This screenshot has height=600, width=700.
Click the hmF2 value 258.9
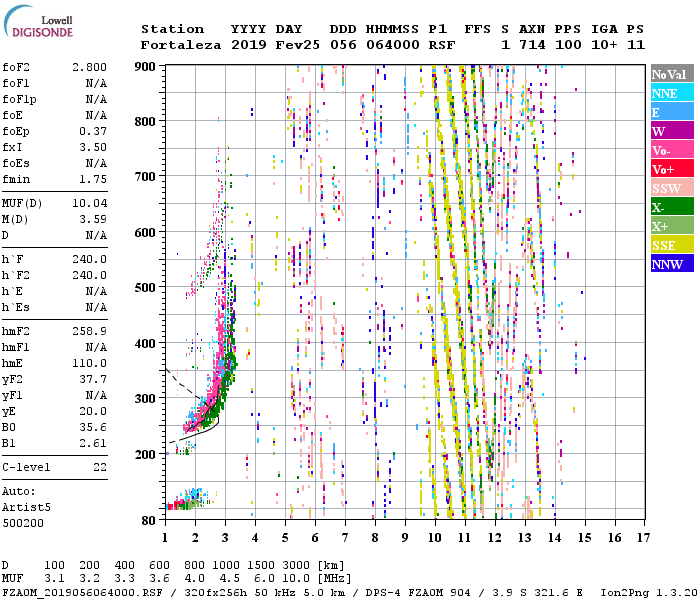(90, 331)
